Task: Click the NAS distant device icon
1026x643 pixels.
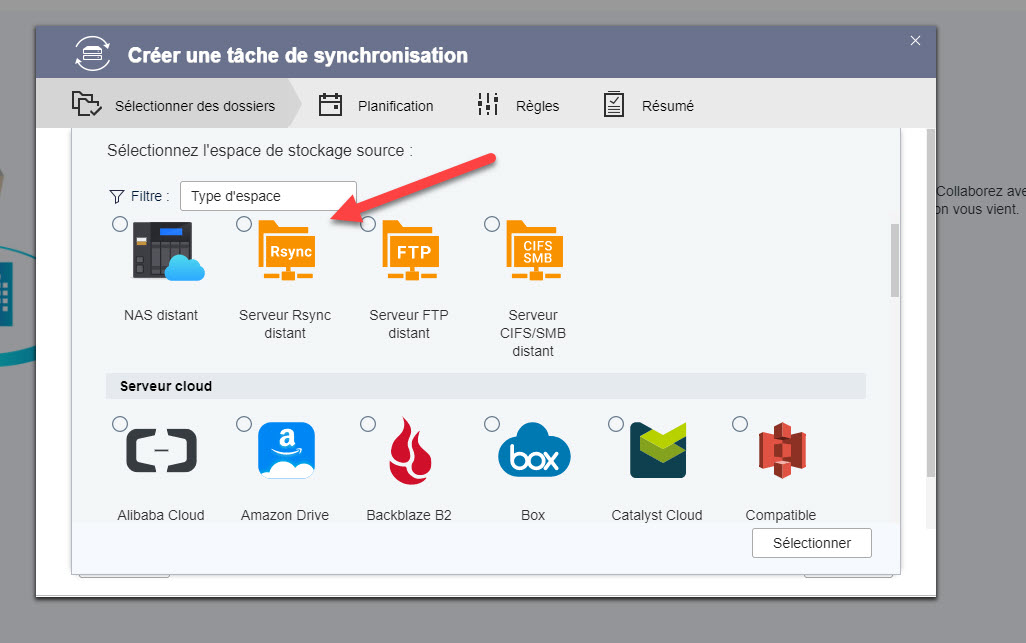Action: [x=168, y=251]
